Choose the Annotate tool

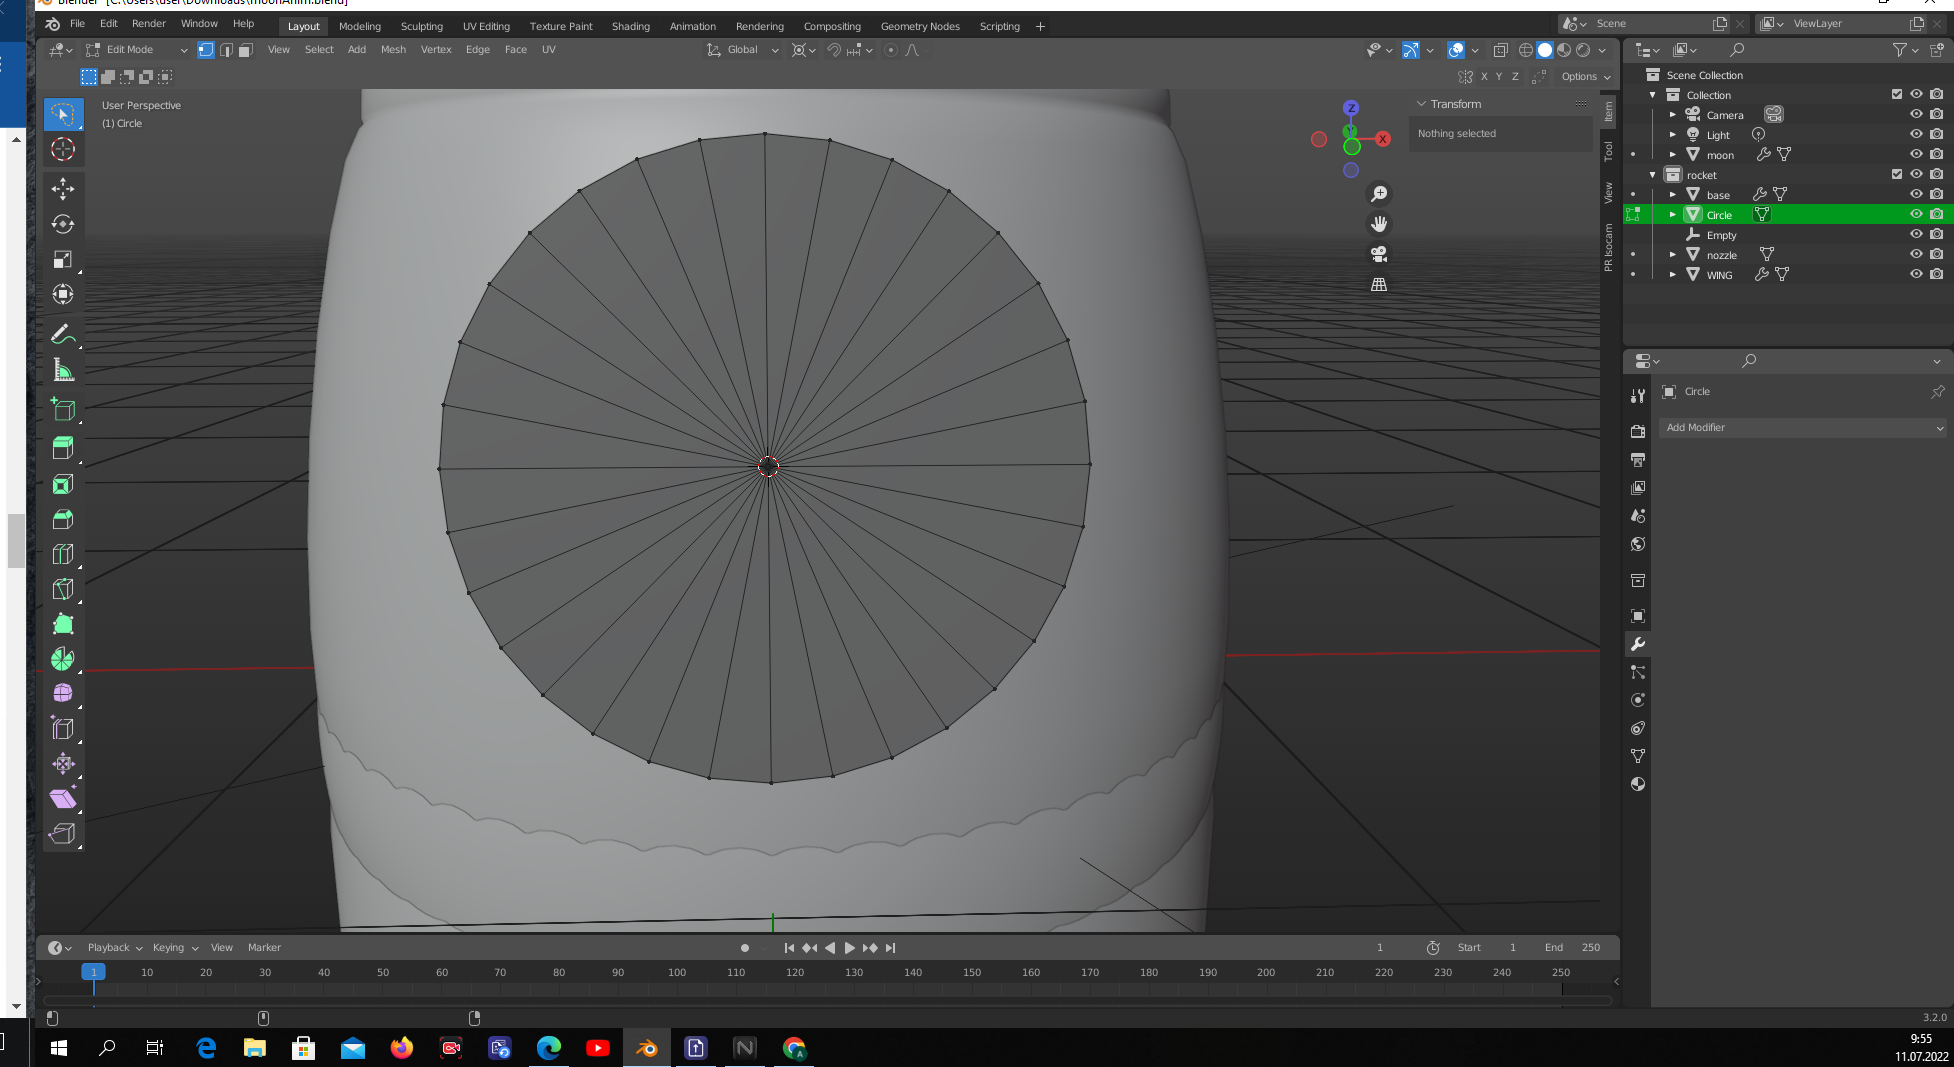coord(63,335)
